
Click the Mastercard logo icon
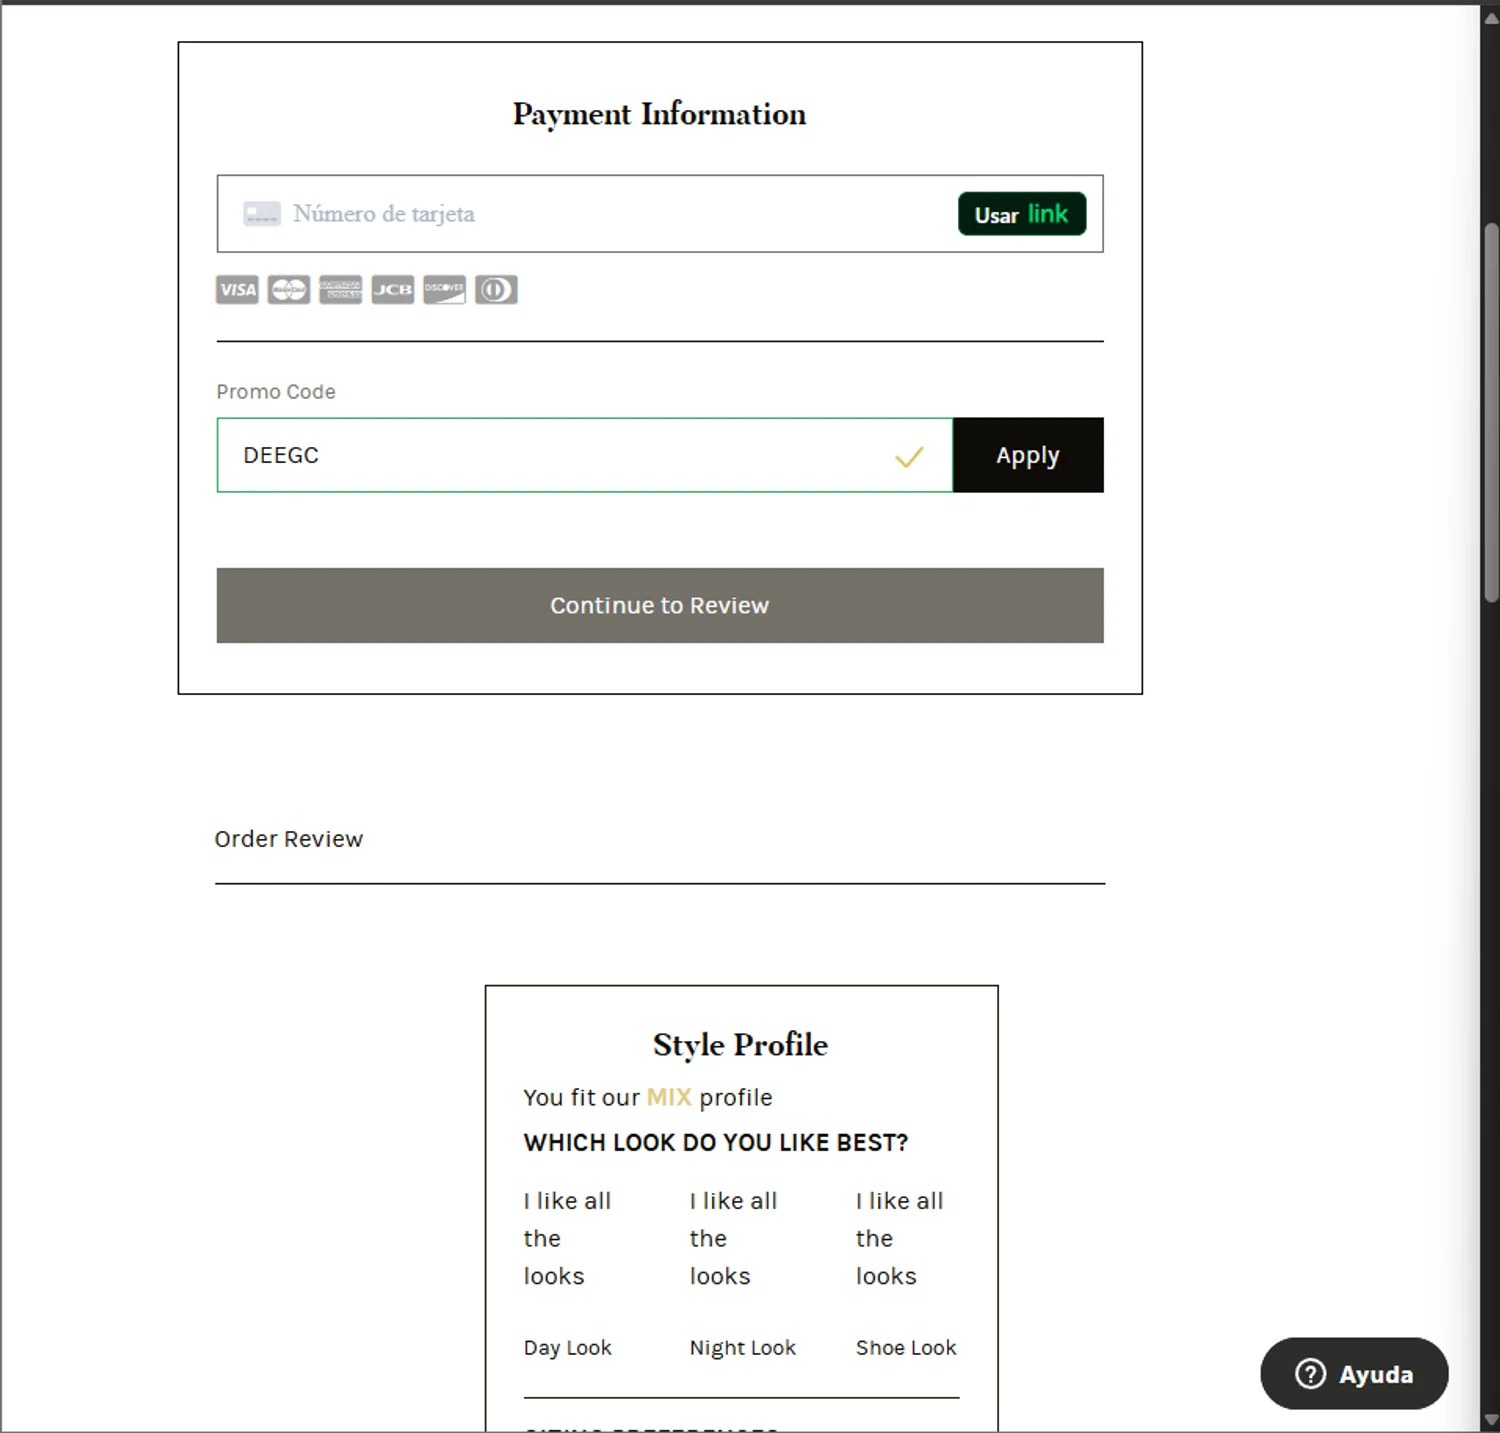289,290
